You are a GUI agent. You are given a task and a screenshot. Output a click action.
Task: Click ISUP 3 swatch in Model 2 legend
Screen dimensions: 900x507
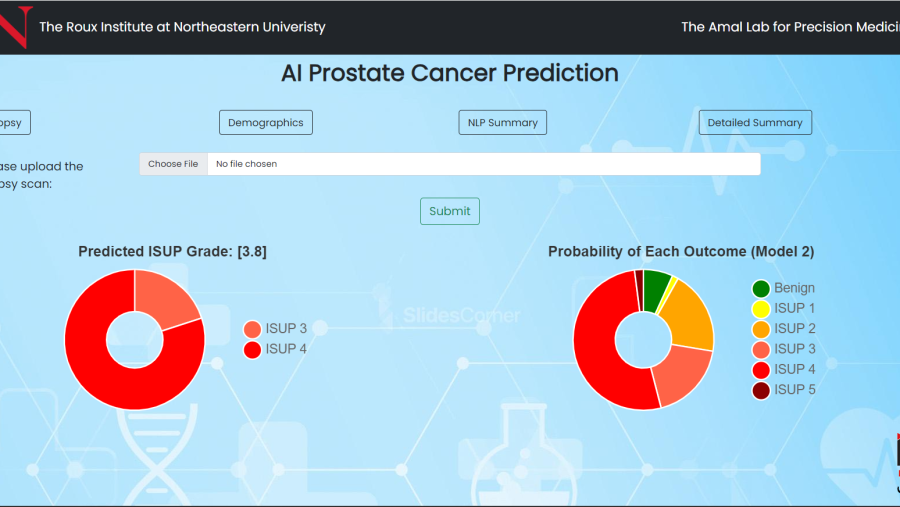tap(761, 349)
